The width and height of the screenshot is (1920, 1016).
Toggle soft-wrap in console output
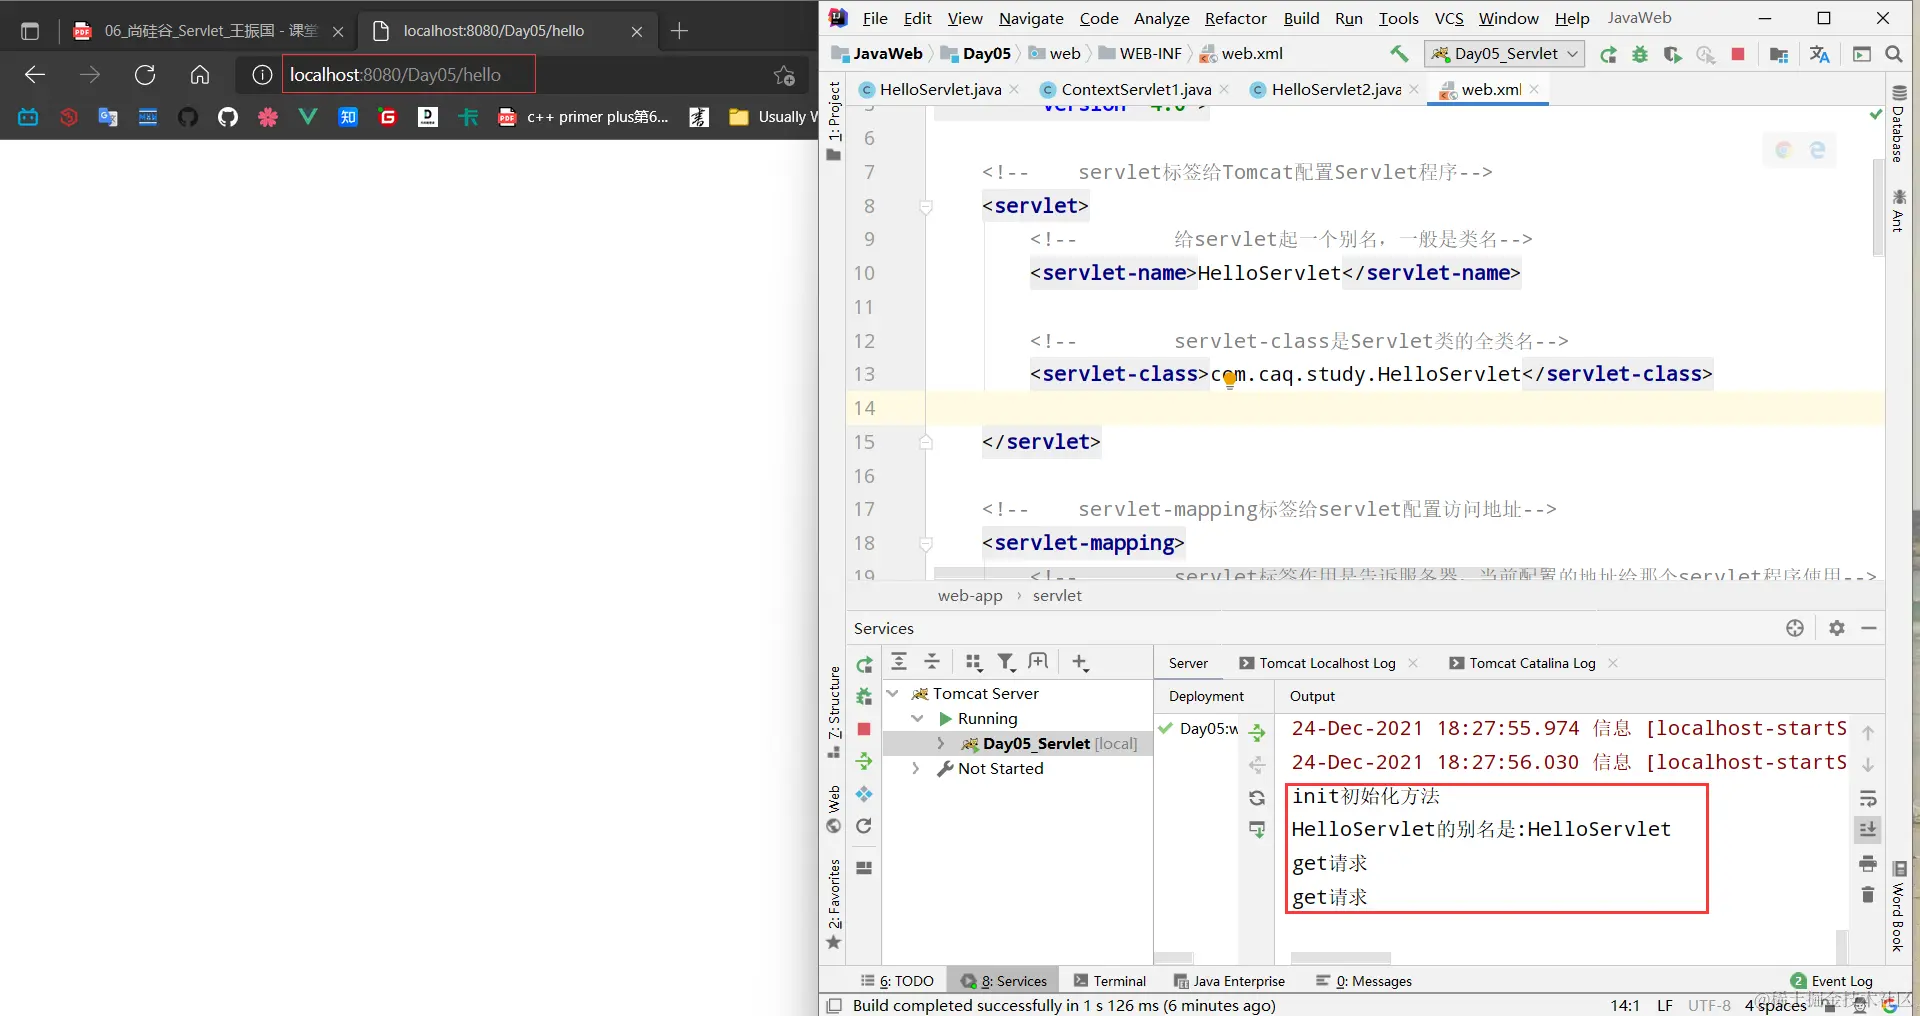(1868, 797)
